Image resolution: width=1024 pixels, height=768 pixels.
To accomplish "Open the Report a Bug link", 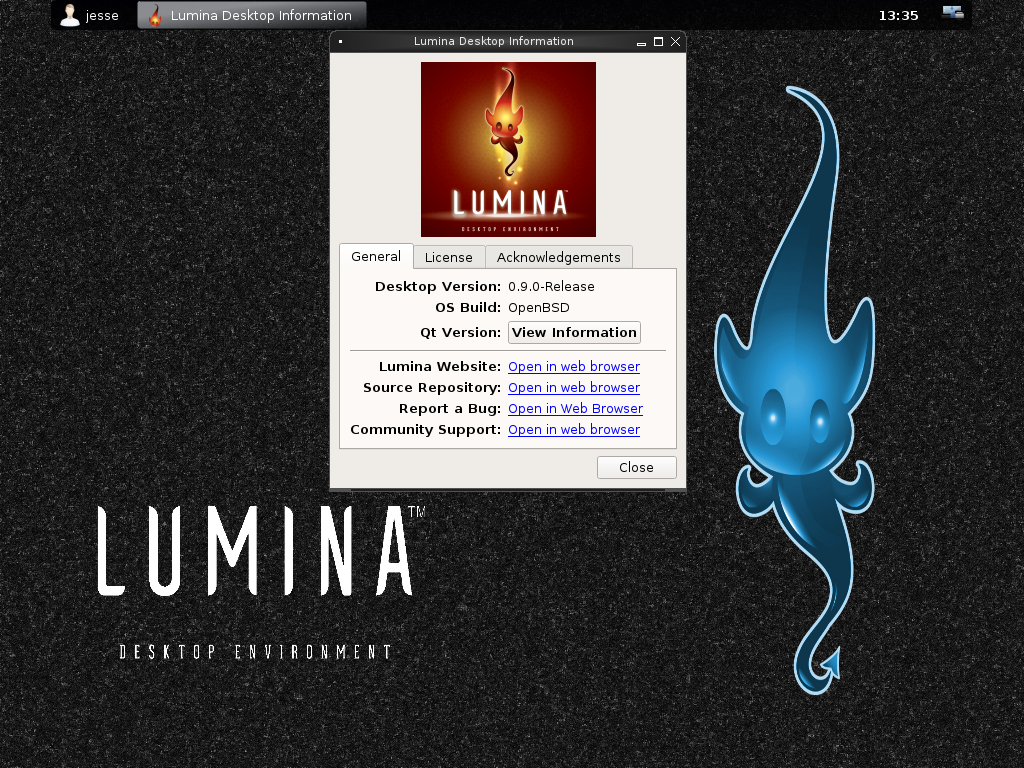I will (575, 408).
